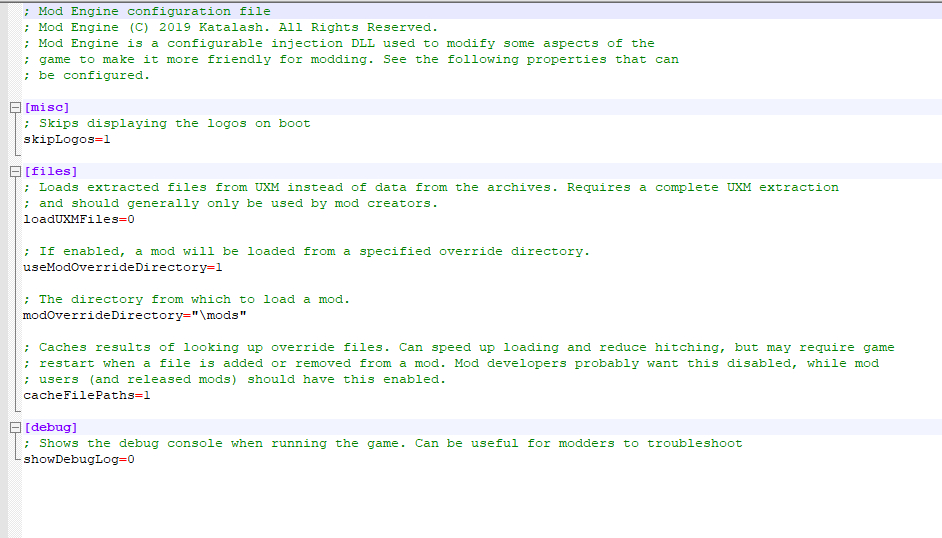The height and width of the screenshot is (538, 942).
Task: Place cursor on loadUXMFiles=0 line
Action: (x=78, y=220)
